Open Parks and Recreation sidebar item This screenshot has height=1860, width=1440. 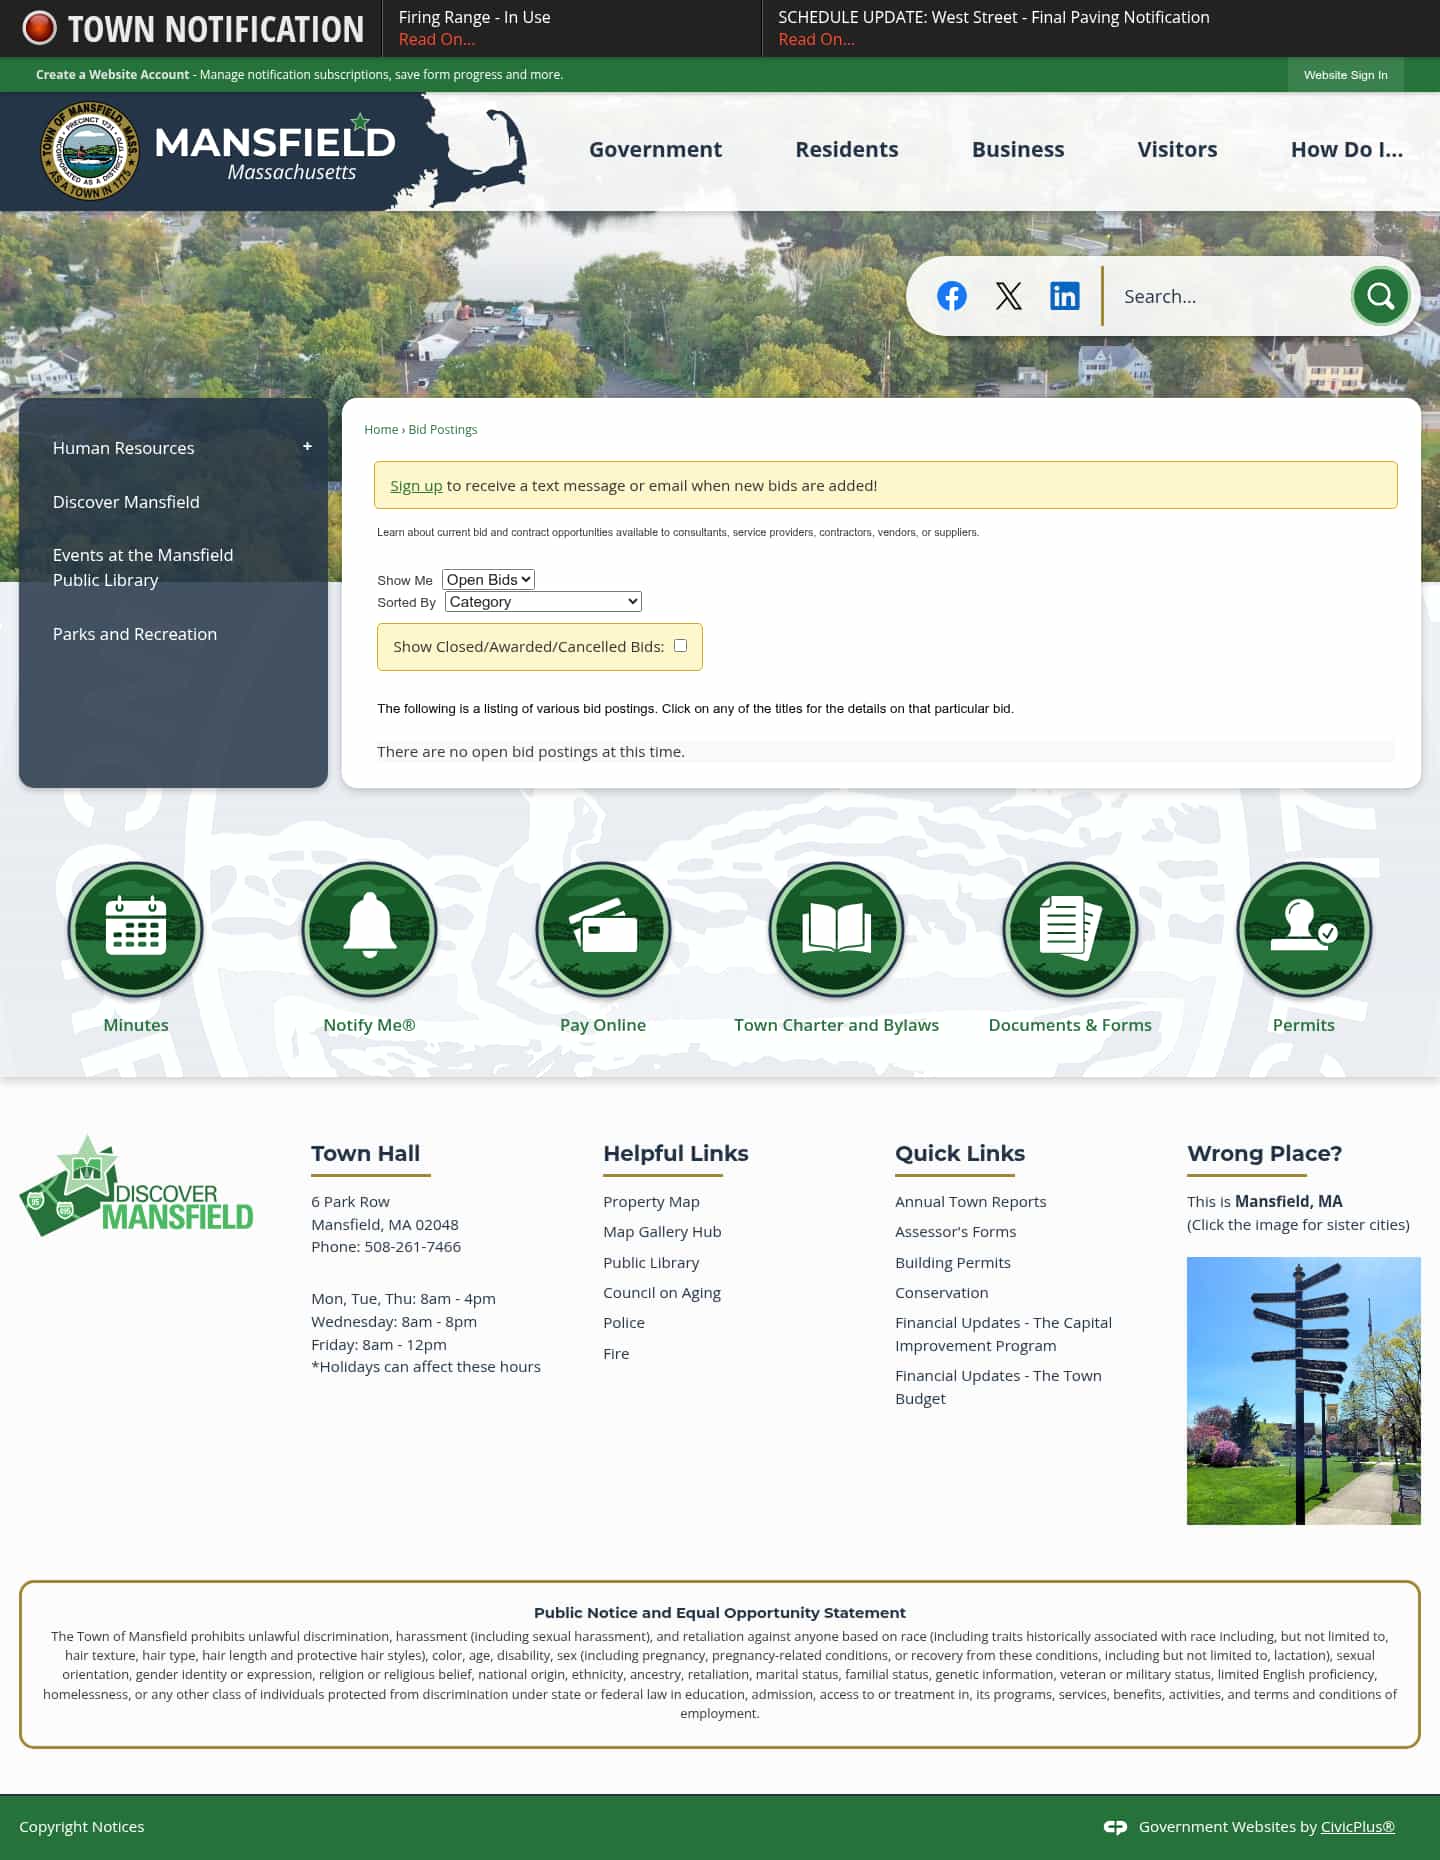pyautogui.click(x=135, y=634)
